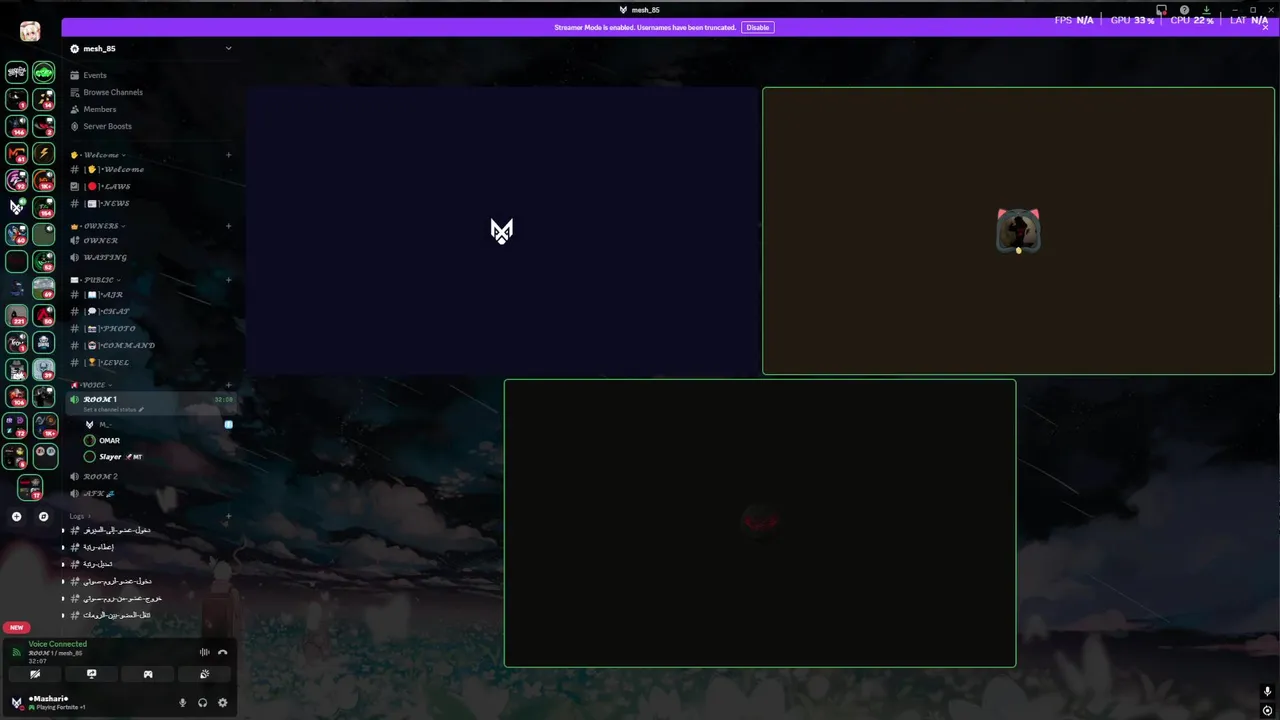Click Mashari username in user panel
The image size is (1280, 720).
pos(49,699)
